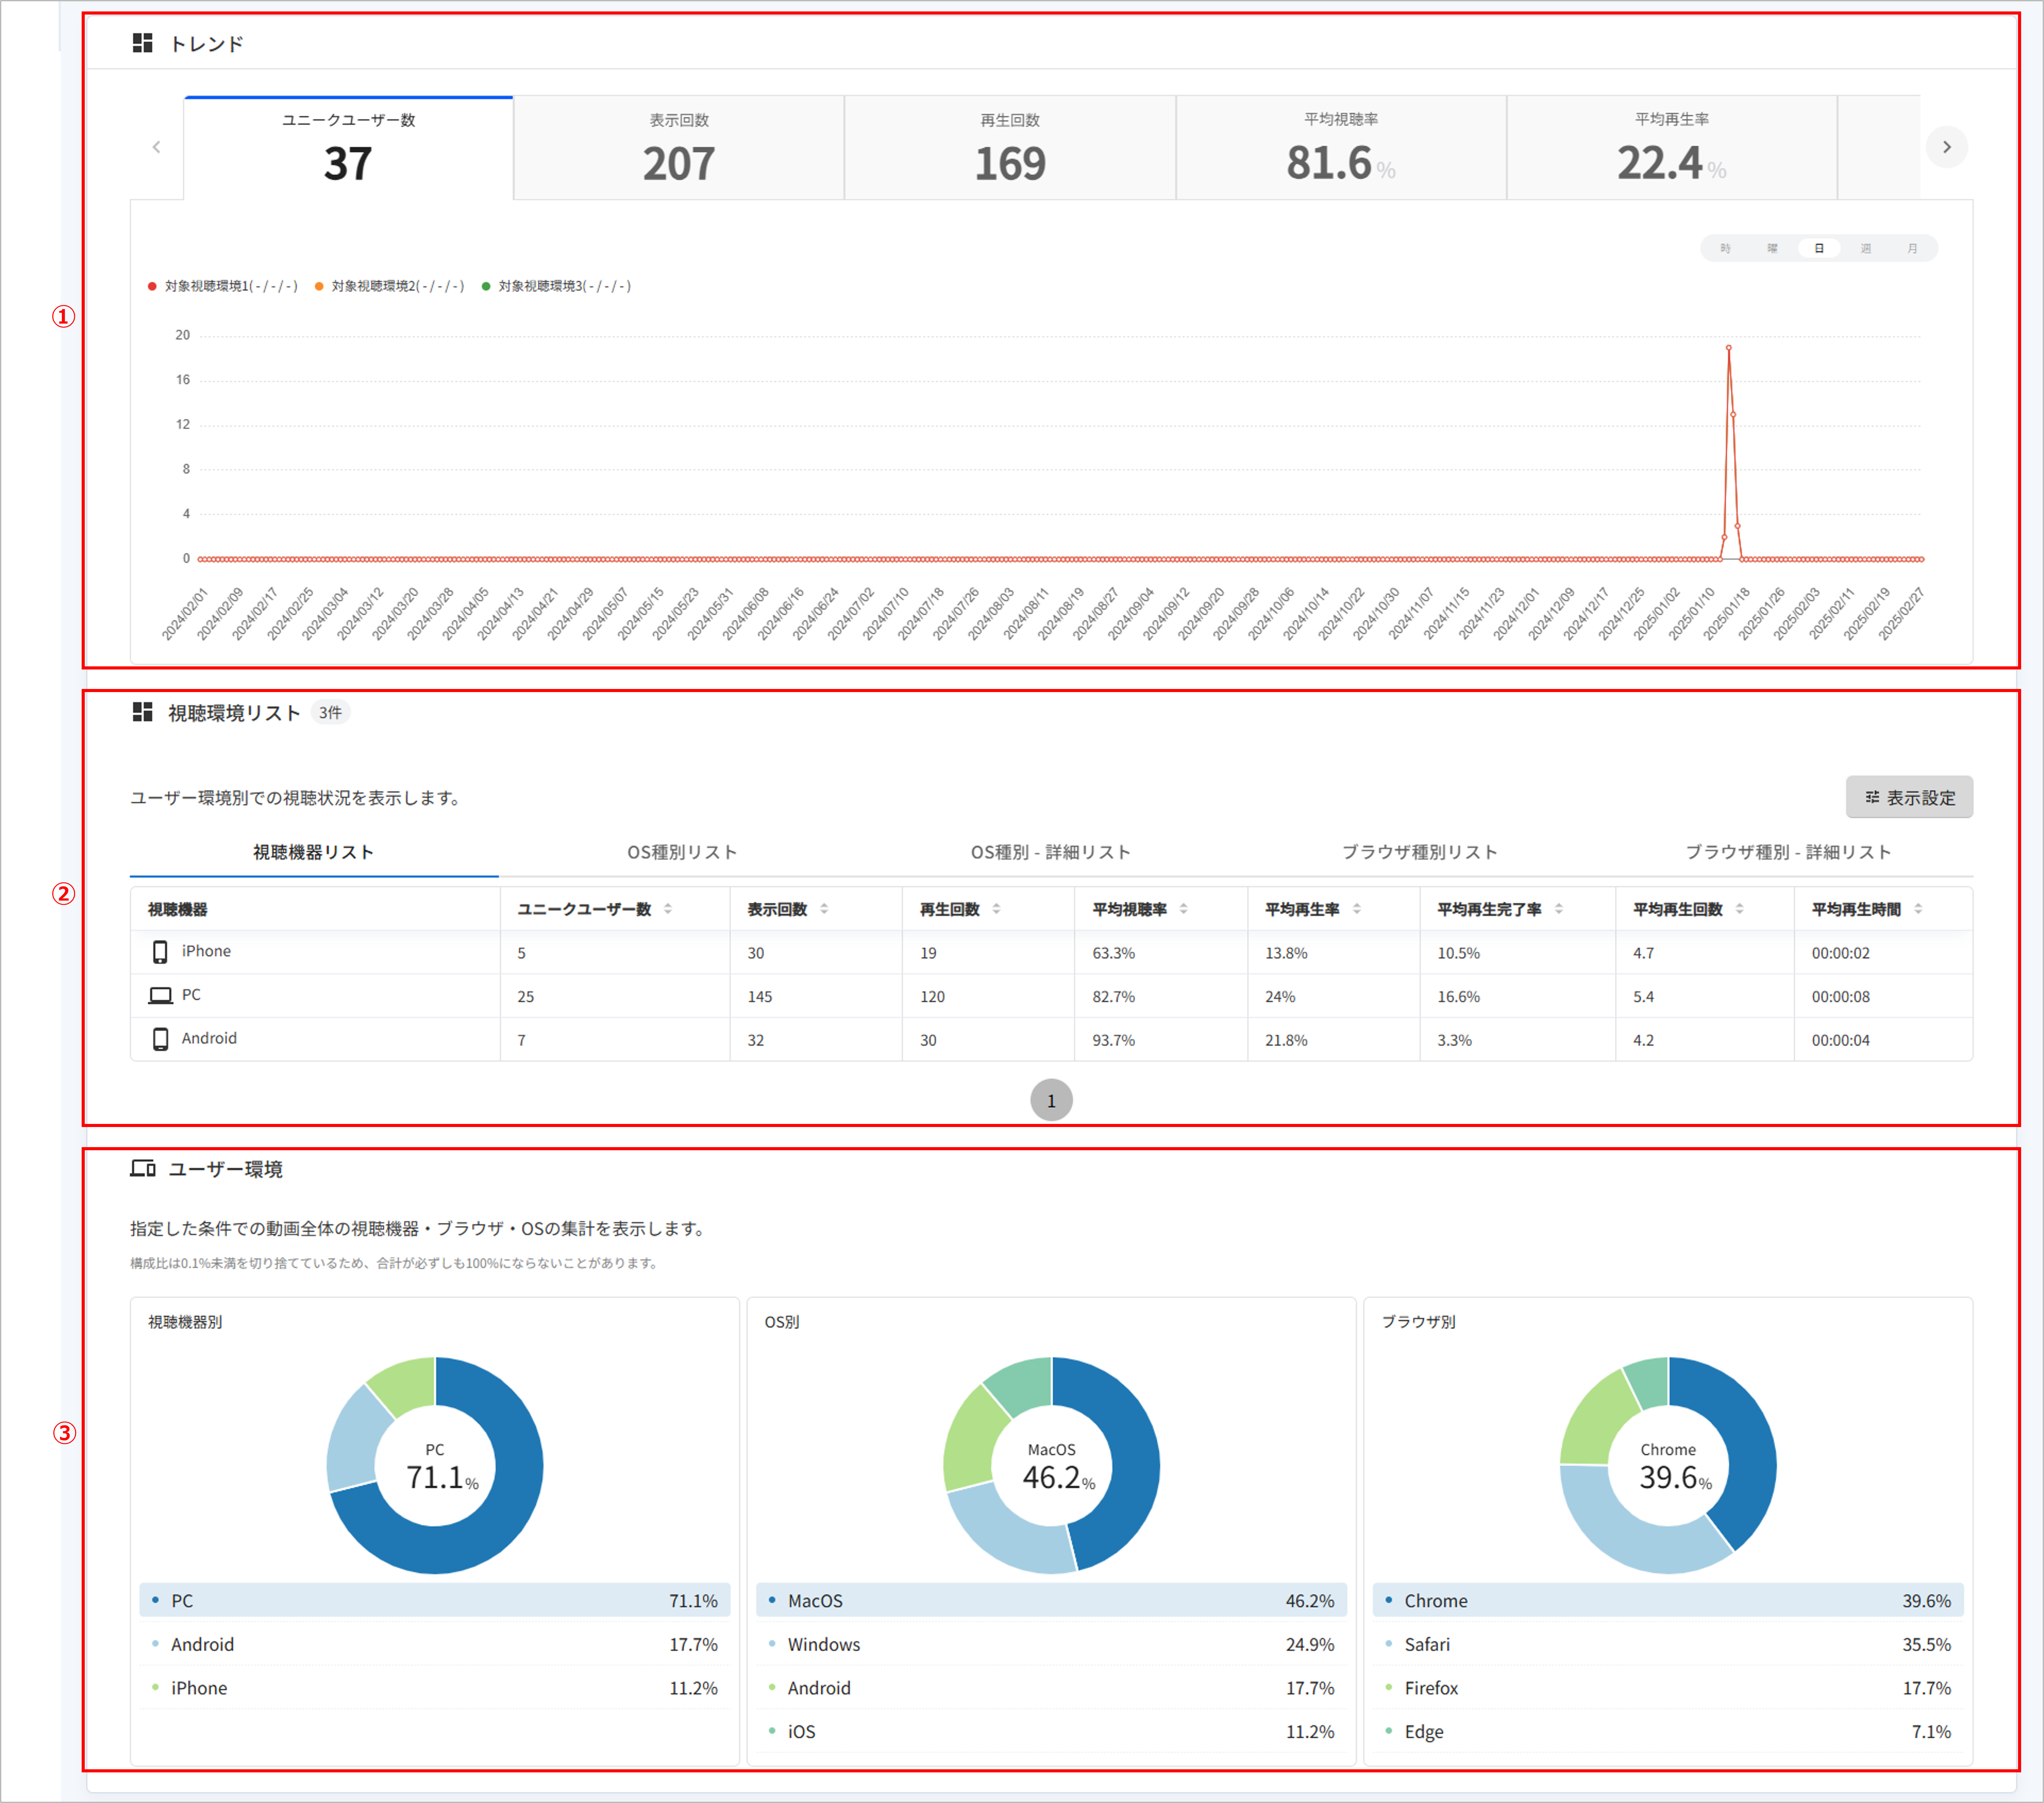Select Edge 7.1% legend row
The image size is (2044, 1803).
1668,1731
